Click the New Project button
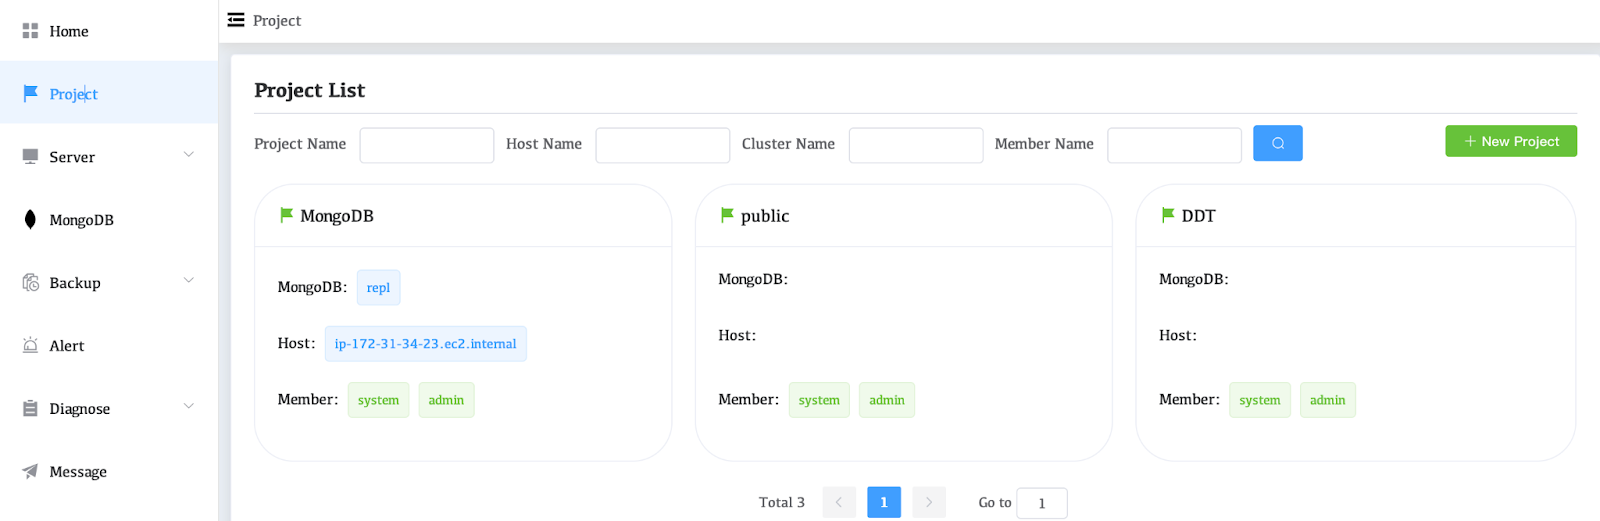Screen dimensions: 1600x521 tap(1510, 141)
